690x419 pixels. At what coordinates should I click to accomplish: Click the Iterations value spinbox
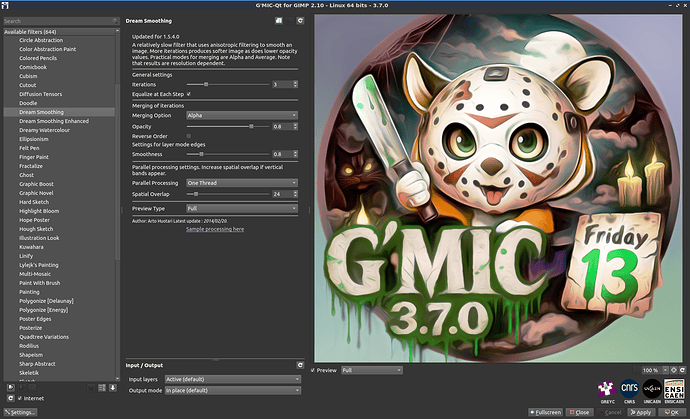pos(285,84)
